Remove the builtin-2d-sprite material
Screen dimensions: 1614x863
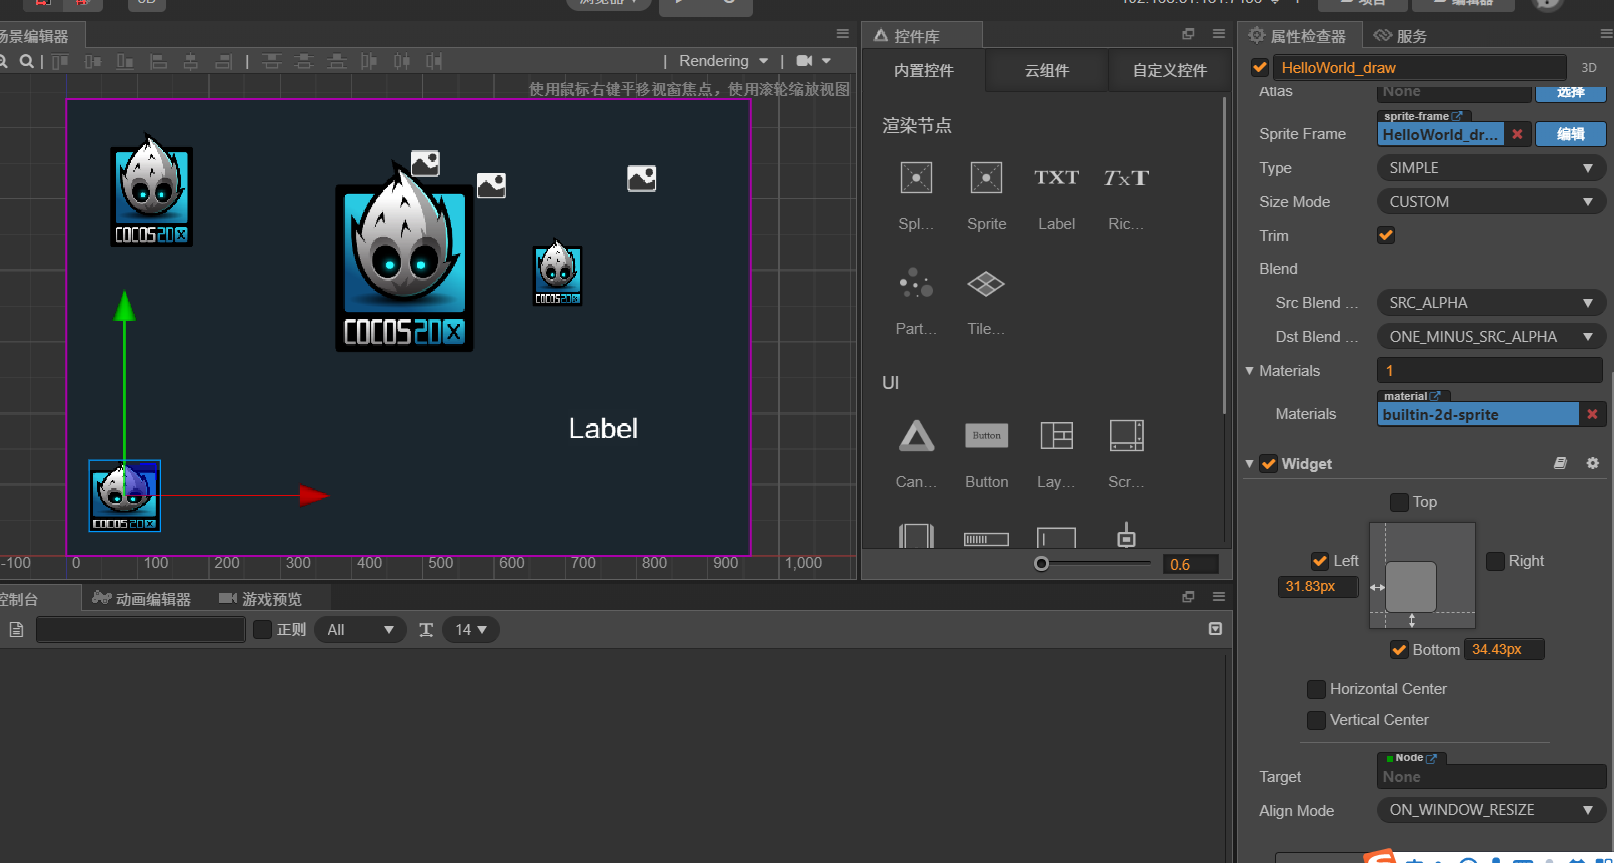1592,414
